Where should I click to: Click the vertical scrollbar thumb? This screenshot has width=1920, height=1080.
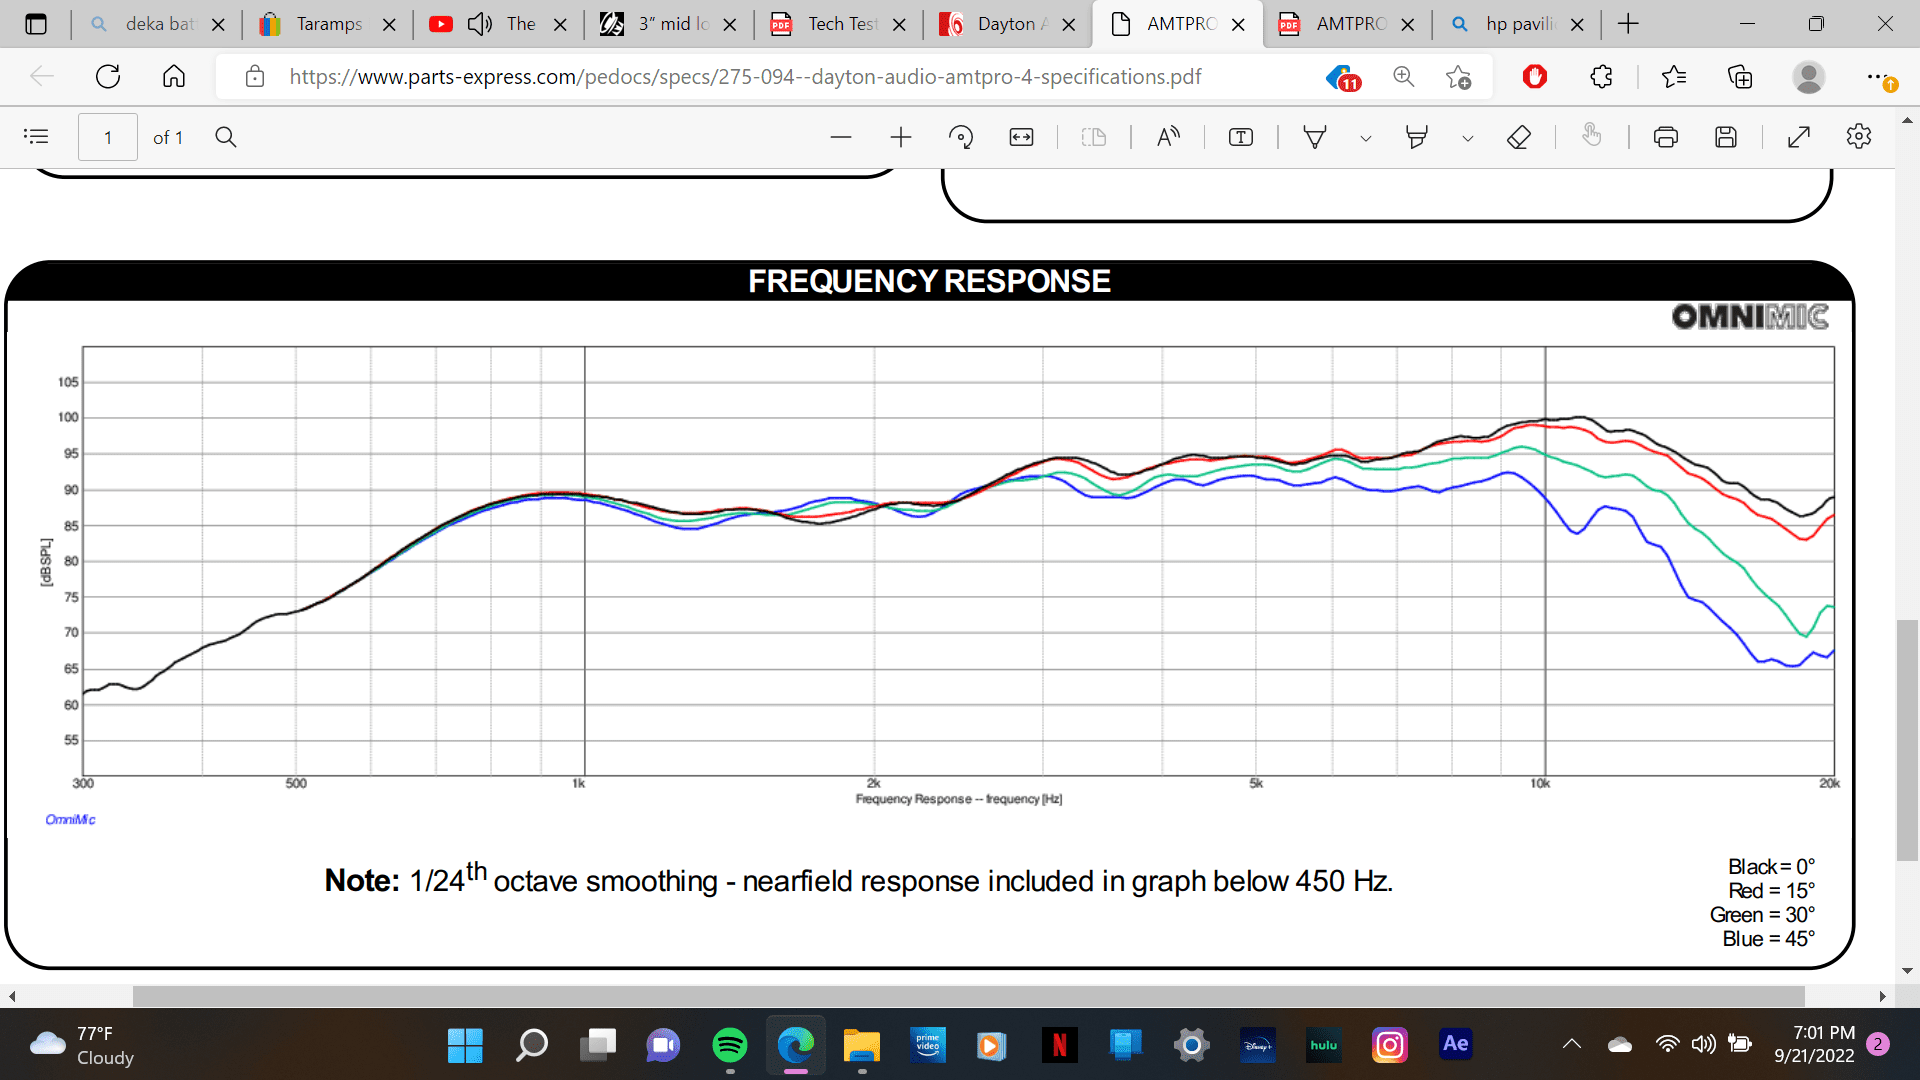(x=1907, y=740)
